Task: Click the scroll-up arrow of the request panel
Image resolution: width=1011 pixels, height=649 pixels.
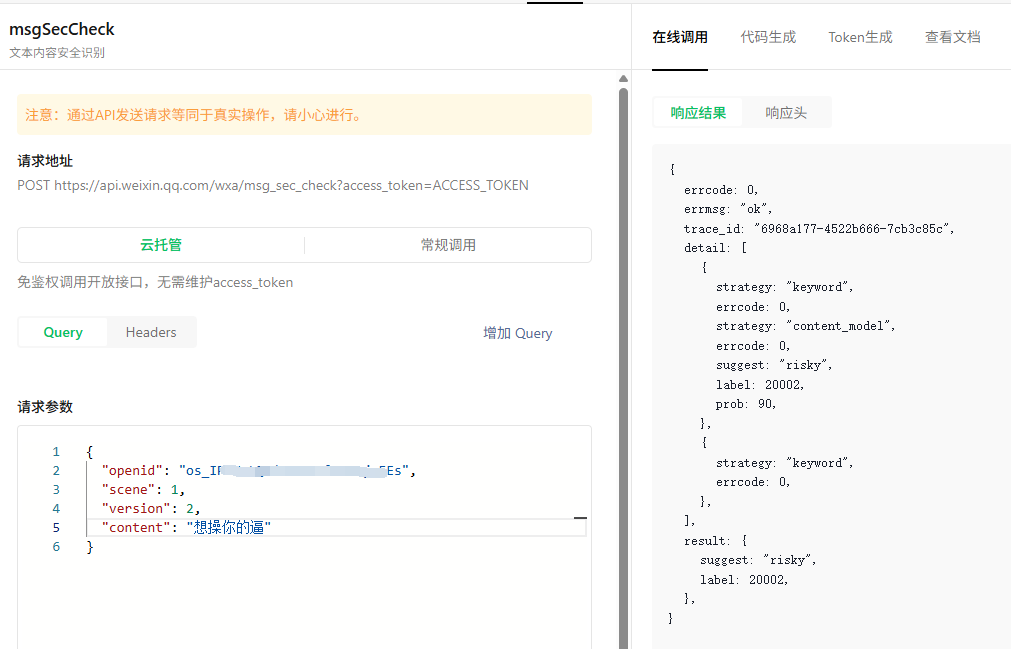Action: (x=623, y=79)
